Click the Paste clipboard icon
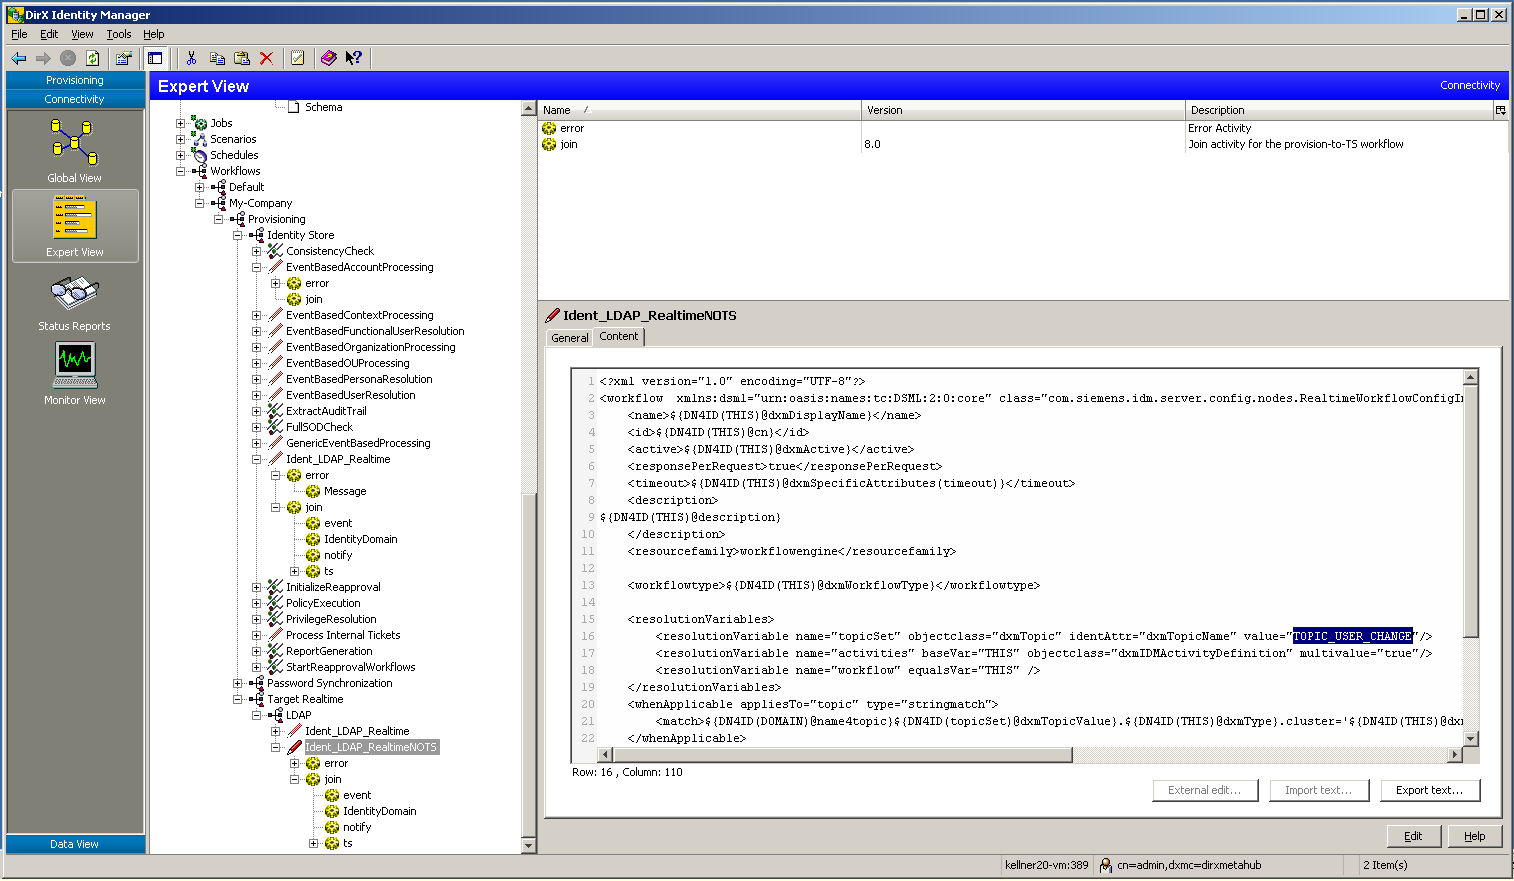 point(242,58)
